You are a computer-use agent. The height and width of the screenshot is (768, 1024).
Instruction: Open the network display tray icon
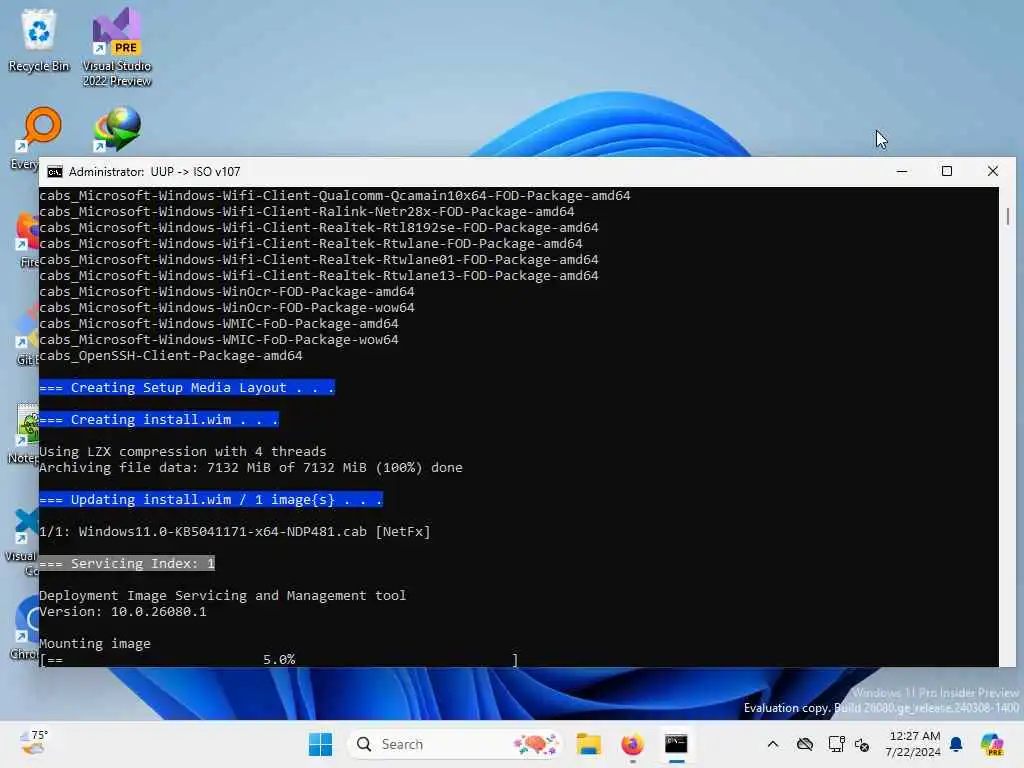click(836, 744)
